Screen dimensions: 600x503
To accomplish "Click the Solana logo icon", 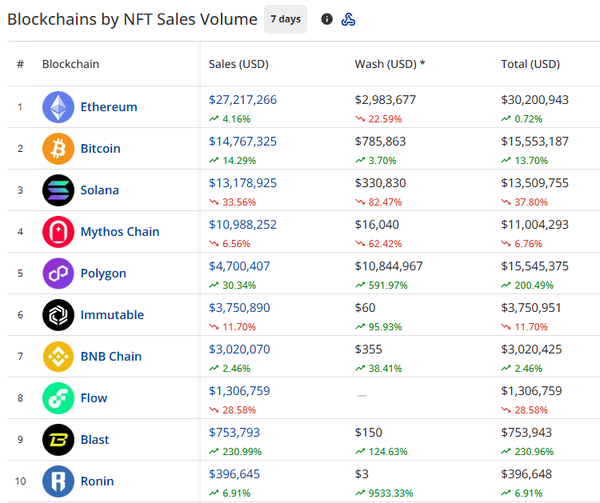I will click(58, 190).
